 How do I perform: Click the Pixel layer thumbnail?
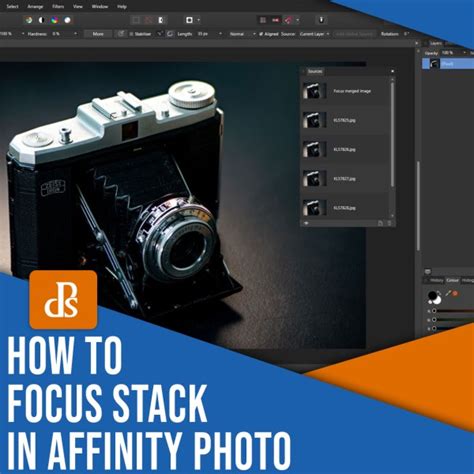[434, 64]
